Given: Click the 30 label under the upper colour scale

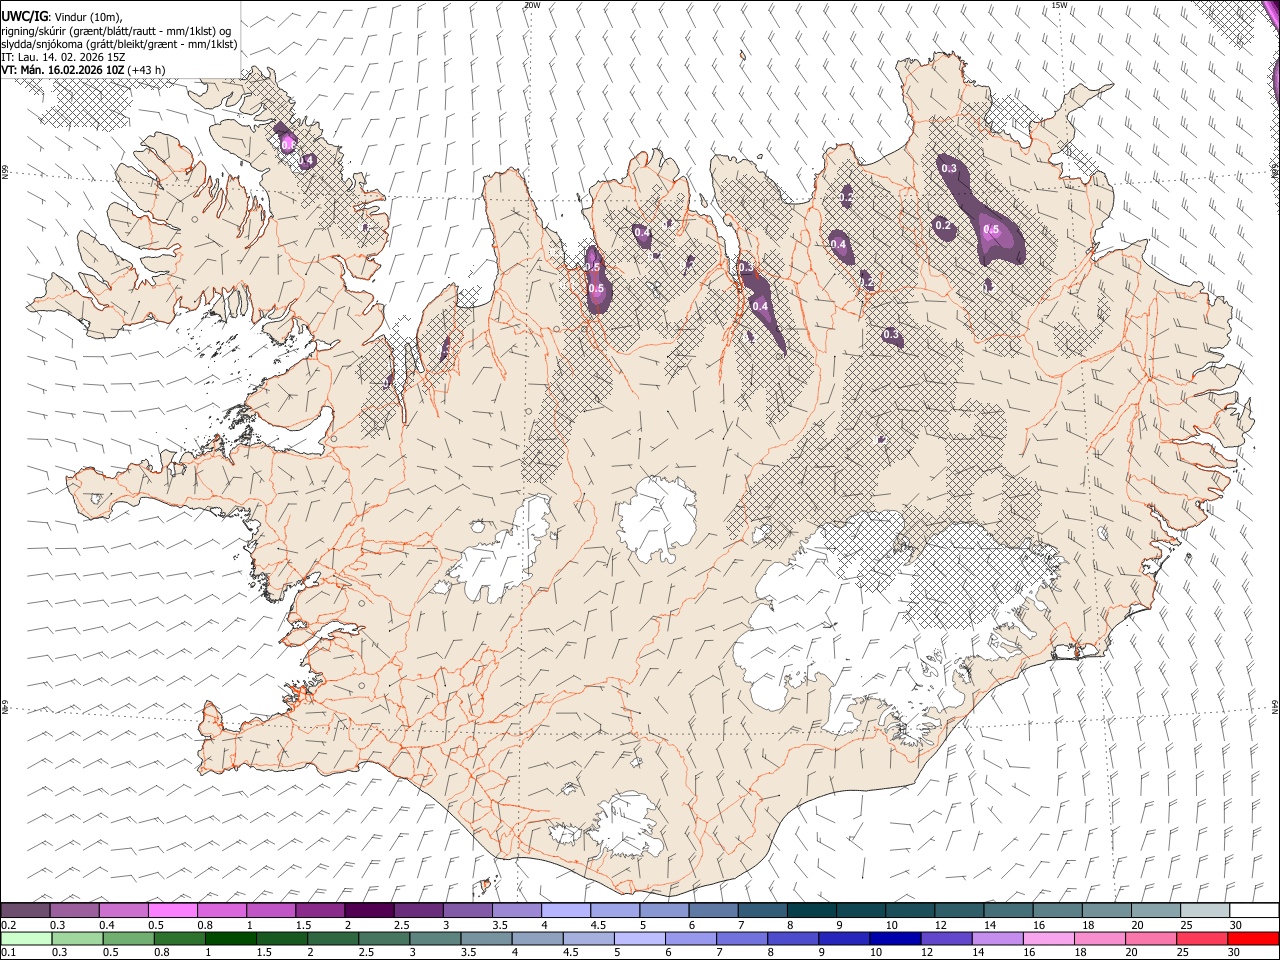Looking at the screenshot, I should tap(1236, 925).
